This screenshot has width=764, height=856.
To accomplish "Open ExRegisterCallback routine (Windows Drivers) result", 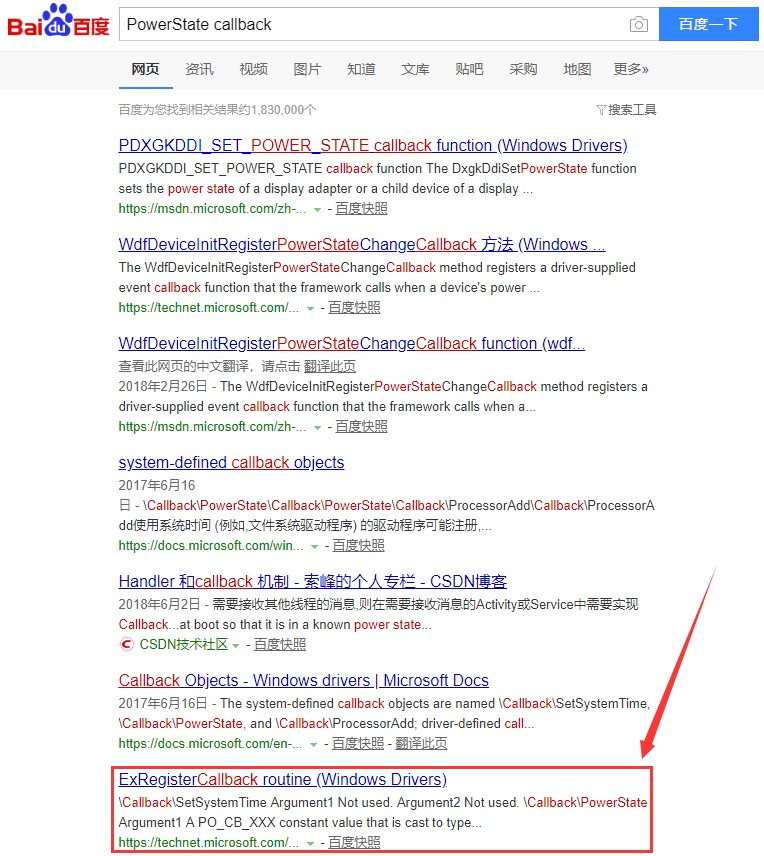I will pos(283,779).
